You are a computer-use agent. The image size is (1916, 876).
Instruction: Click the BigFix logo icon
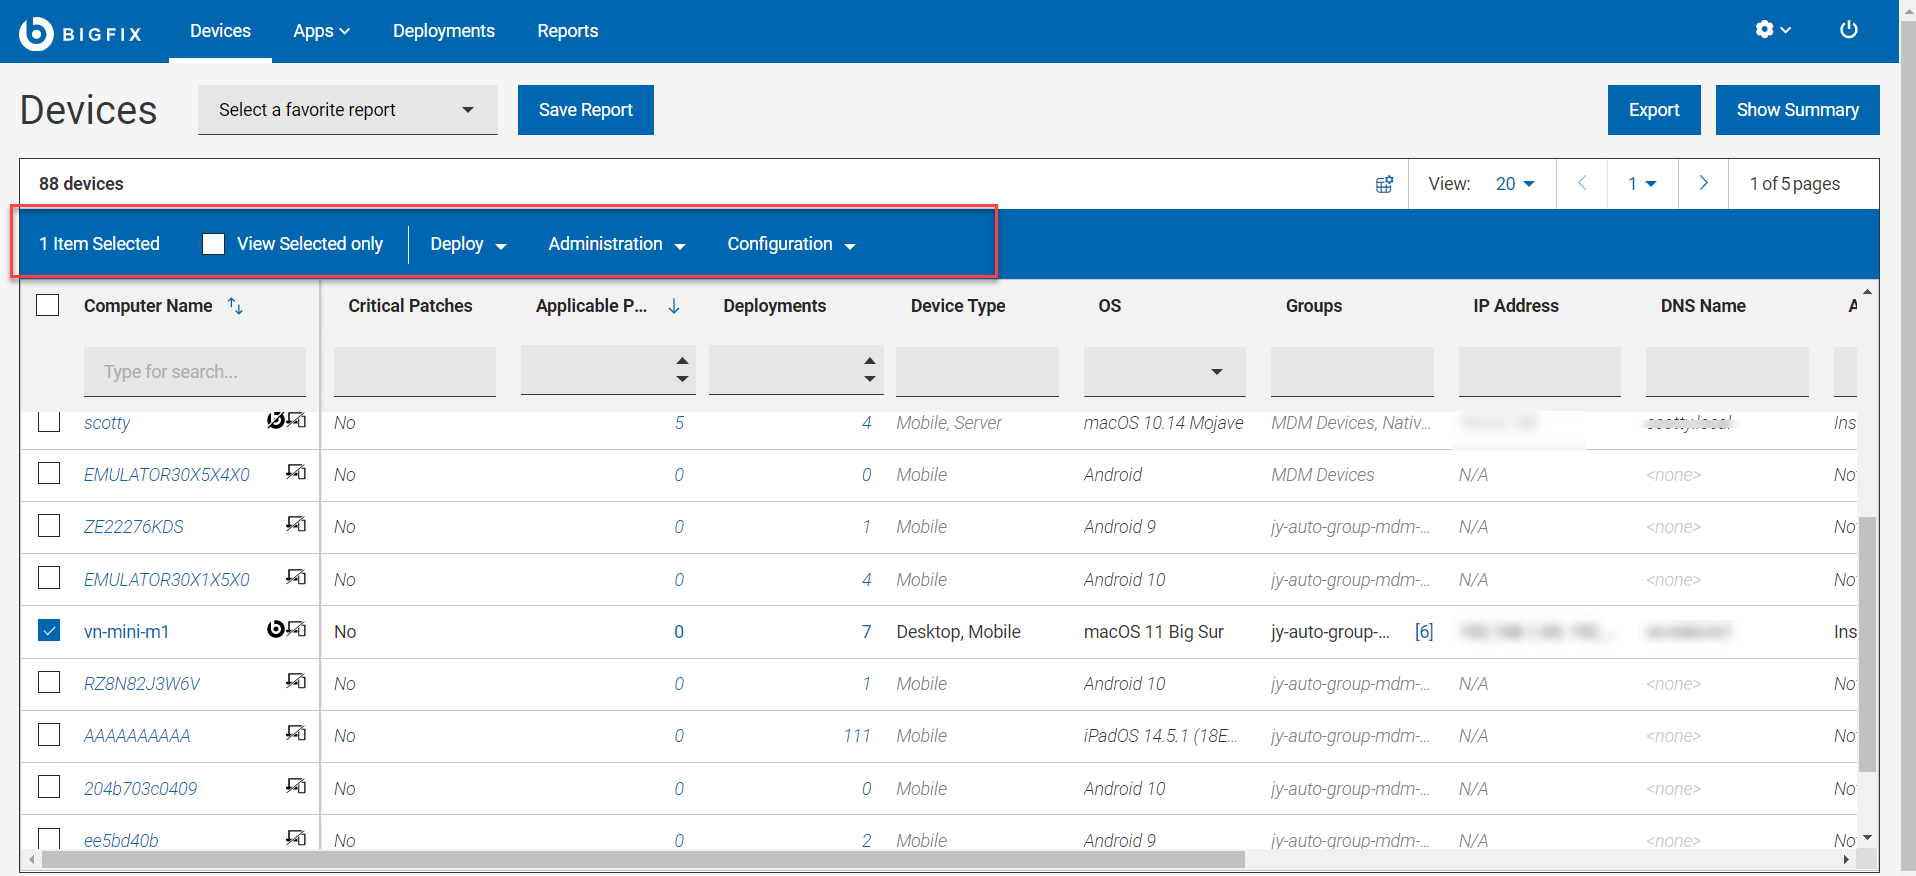36,33
